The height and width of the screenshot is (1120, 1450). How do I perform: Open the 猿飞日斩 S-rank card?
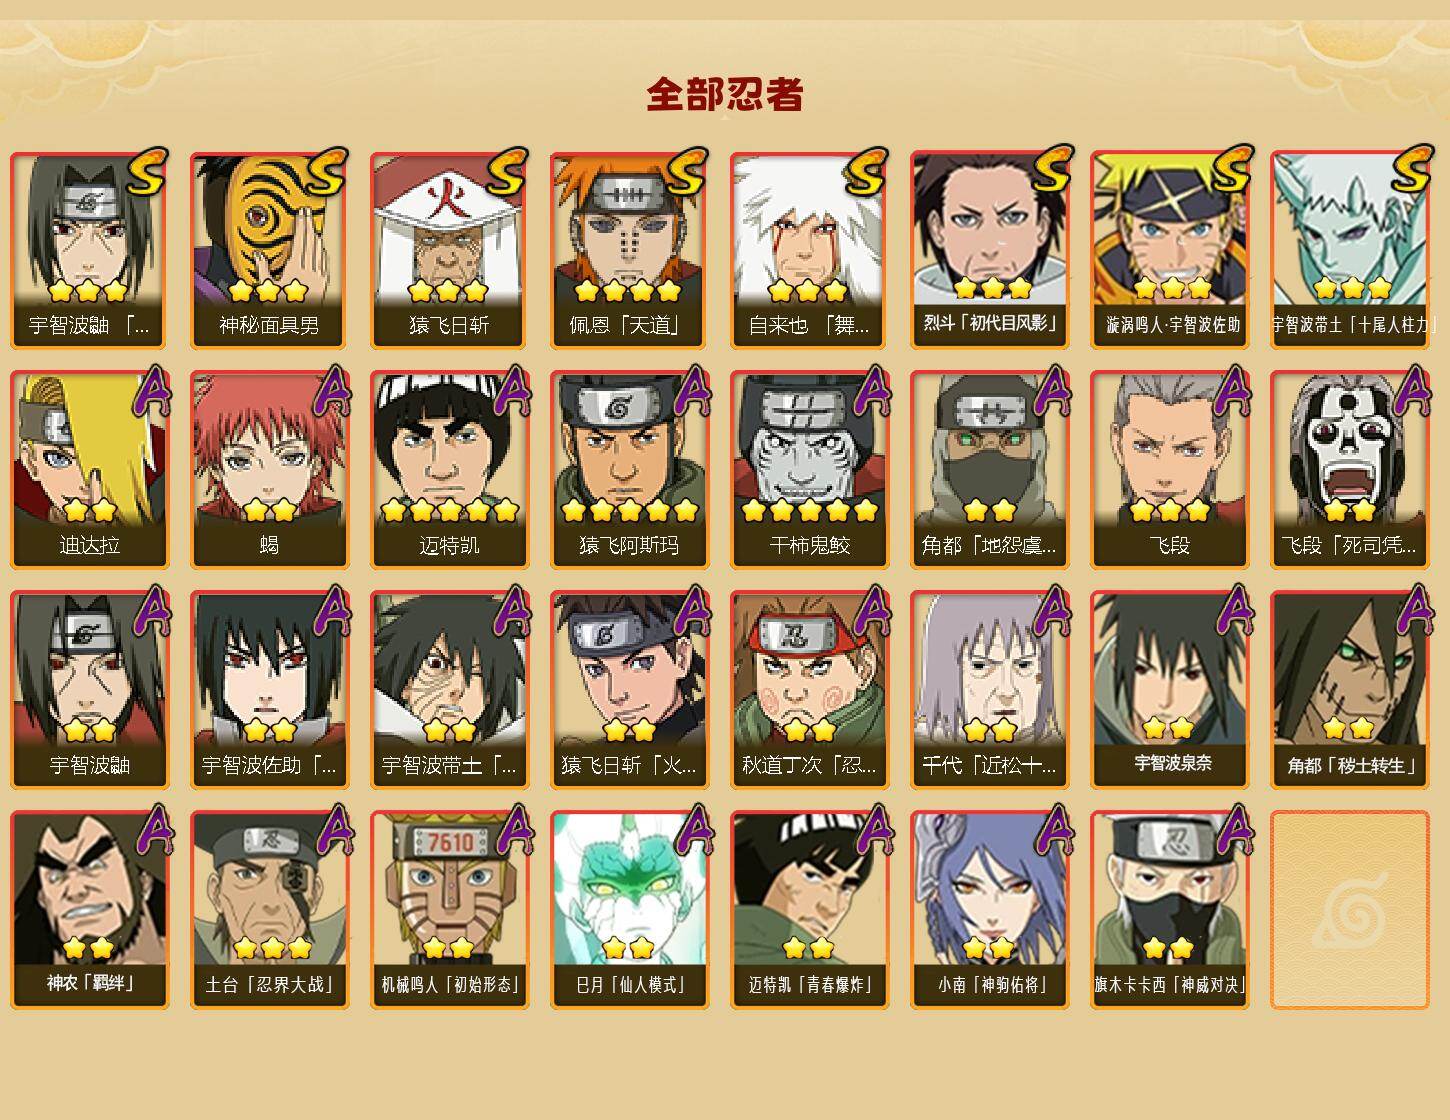click(449, 250)
